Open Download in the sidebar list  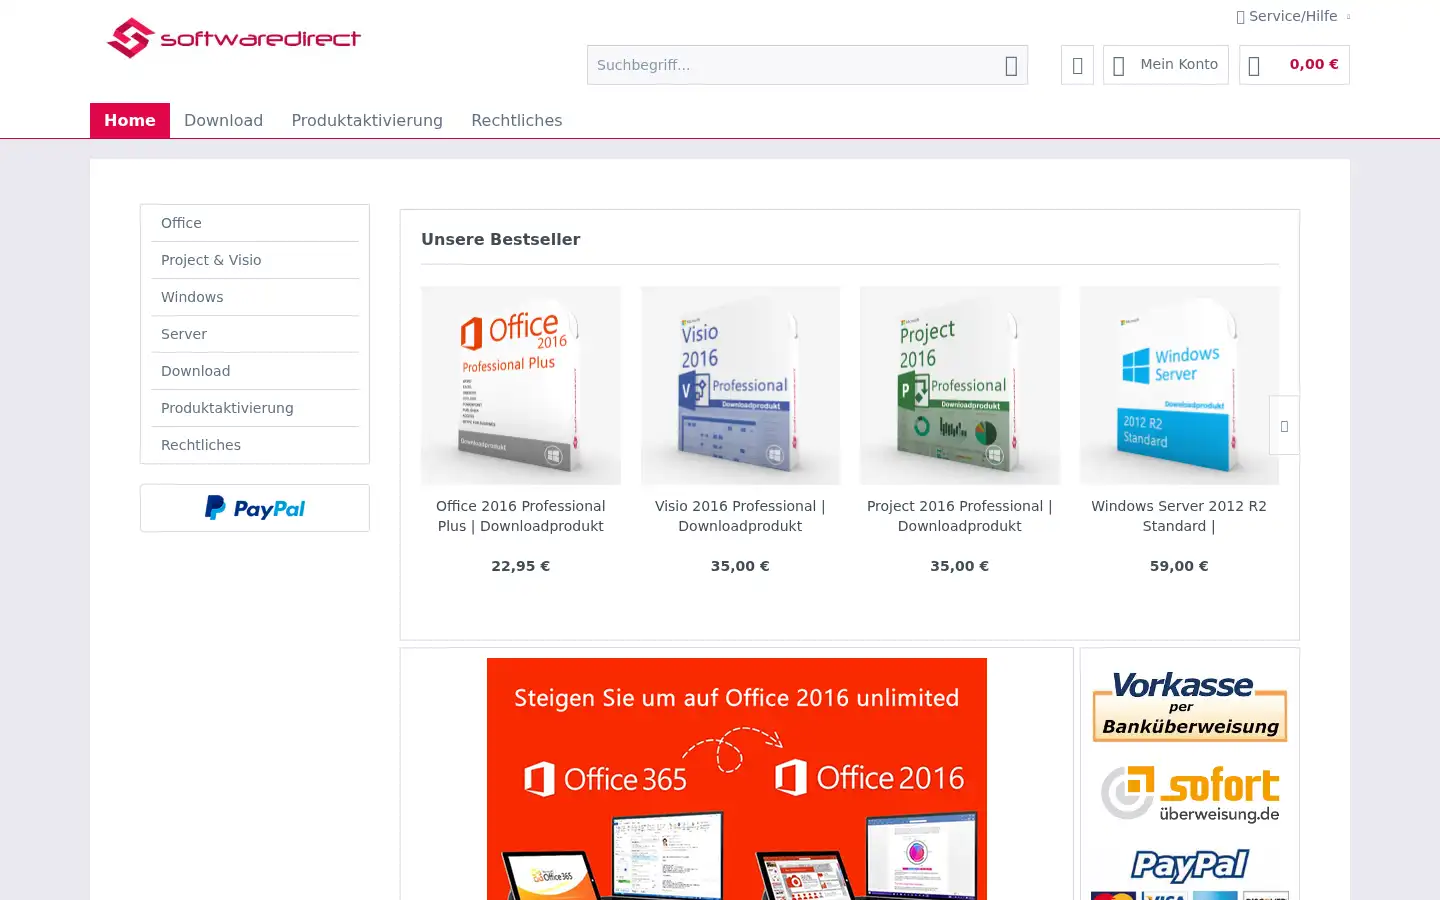(x=255, y=371)
